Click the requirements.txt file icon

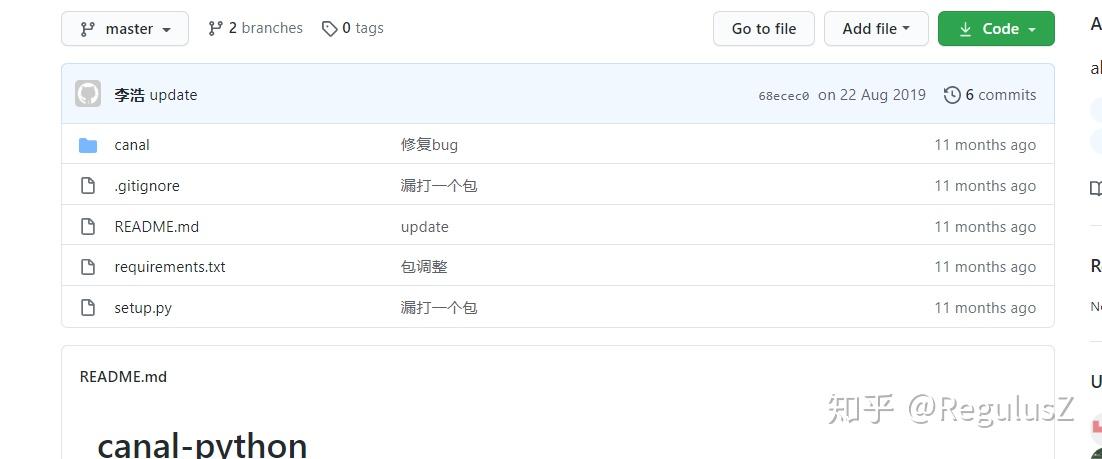click(x=88, y=267)
